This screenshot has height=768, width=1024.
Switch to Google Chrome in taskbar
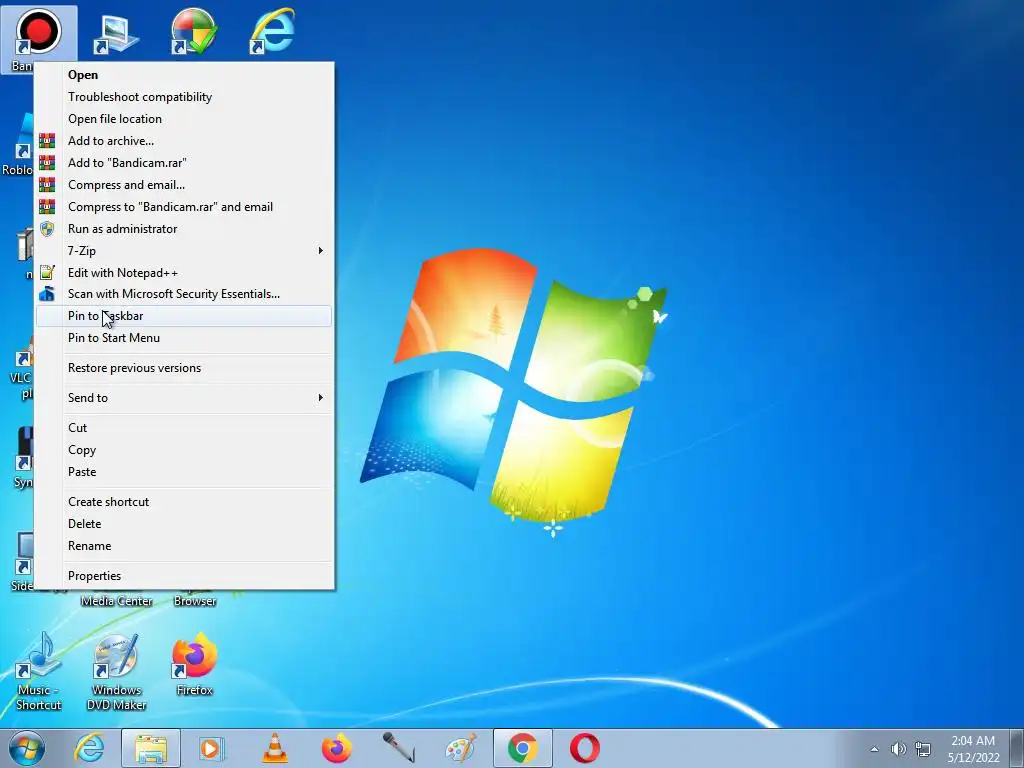pyautogui.click(x=522, y=748)
